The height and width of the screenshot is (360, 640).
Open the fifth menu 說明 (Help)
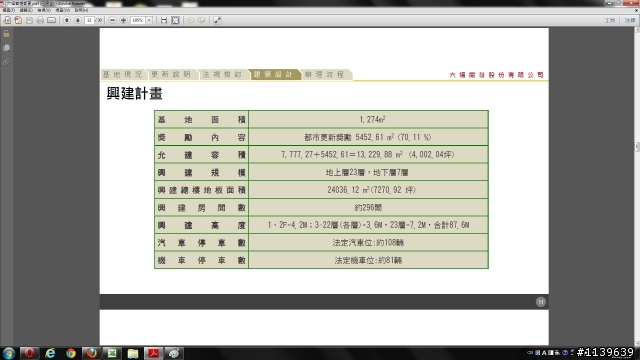pyautogui.click(x=81, y=10)
